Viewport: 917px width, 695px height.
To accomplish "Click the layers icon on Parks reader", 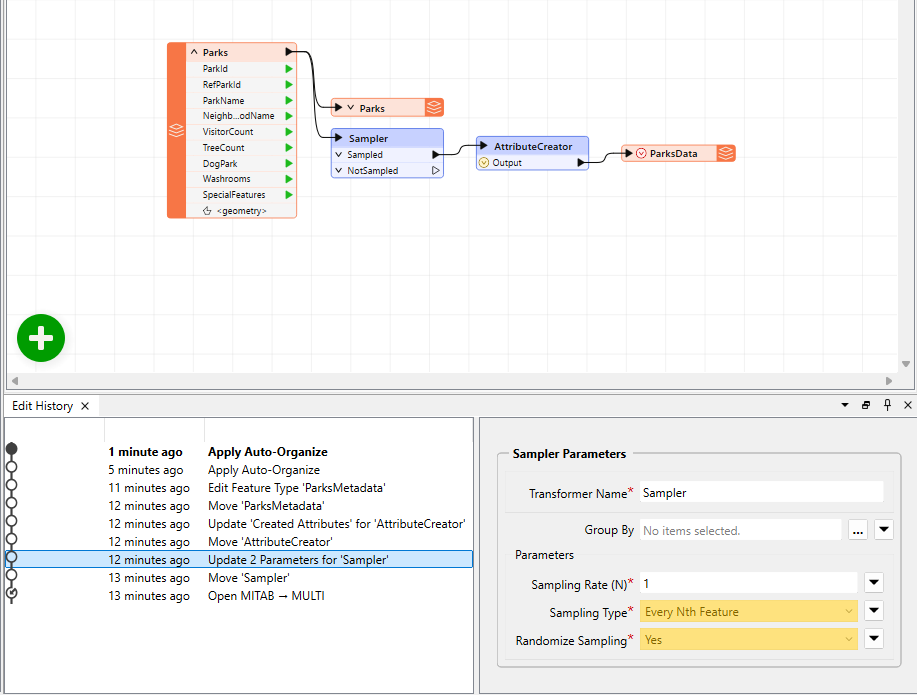I will 176,130.
